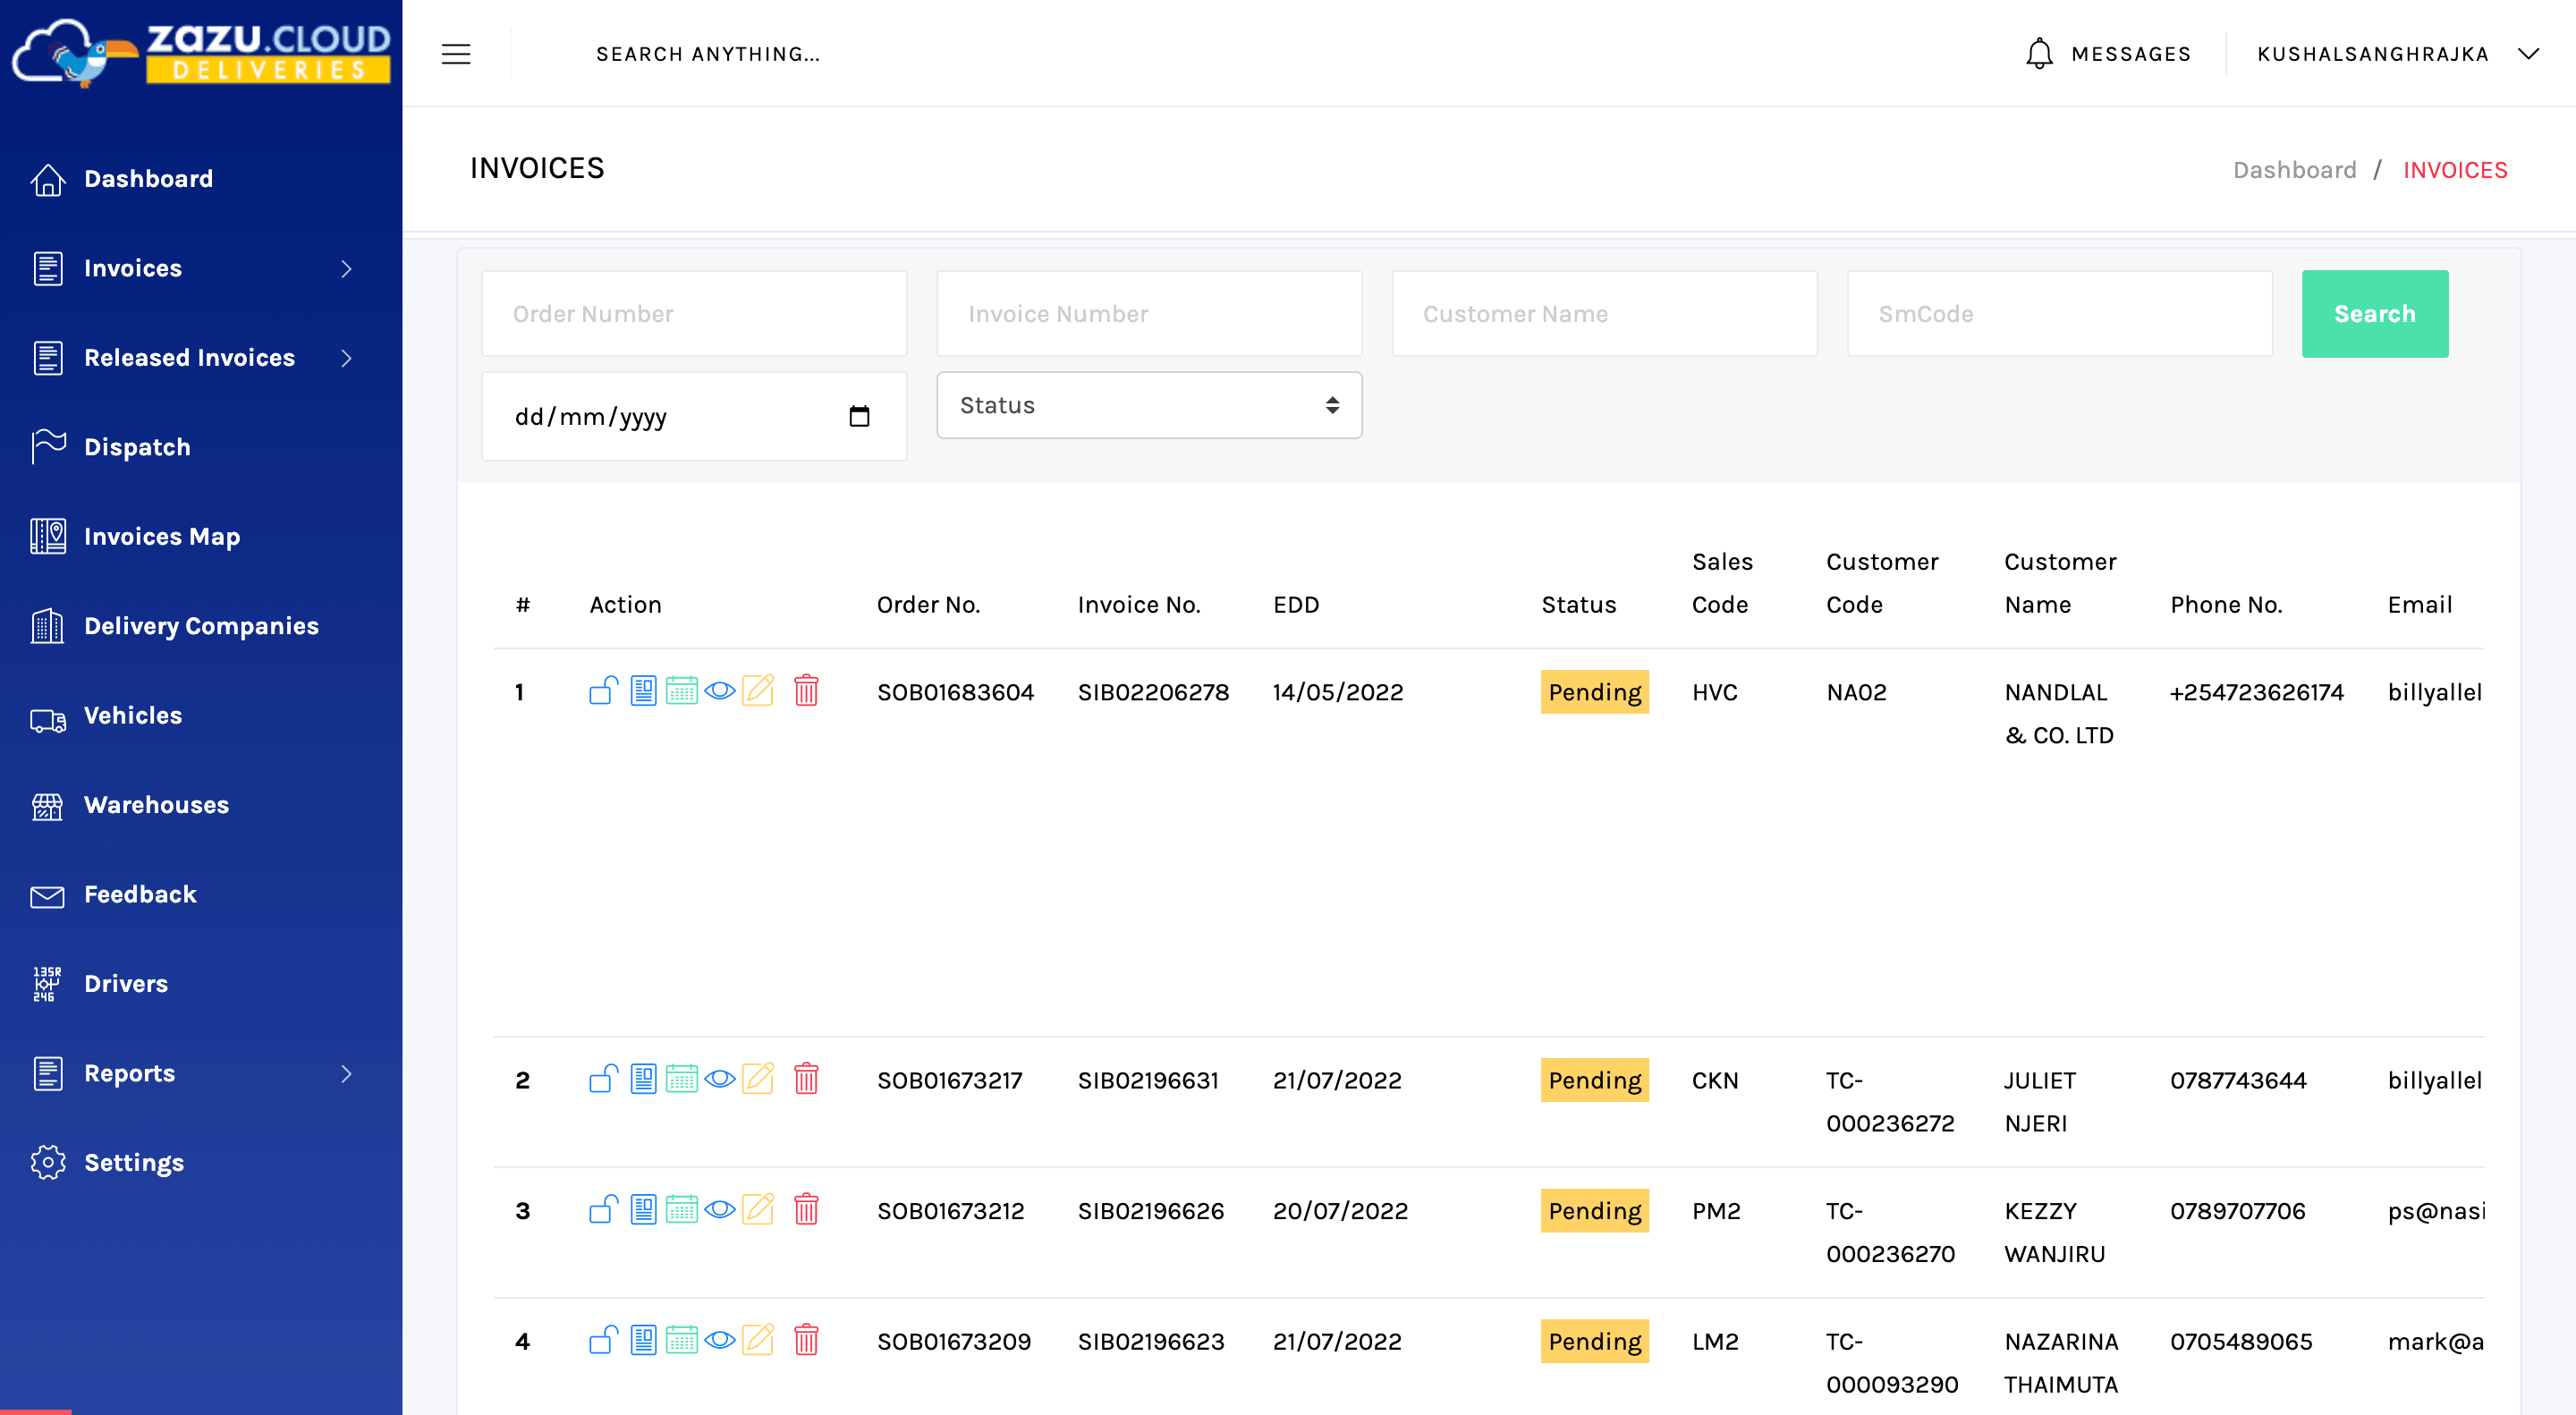
Task: Click the SmCode input field
Action: [x=2059, y=314]
